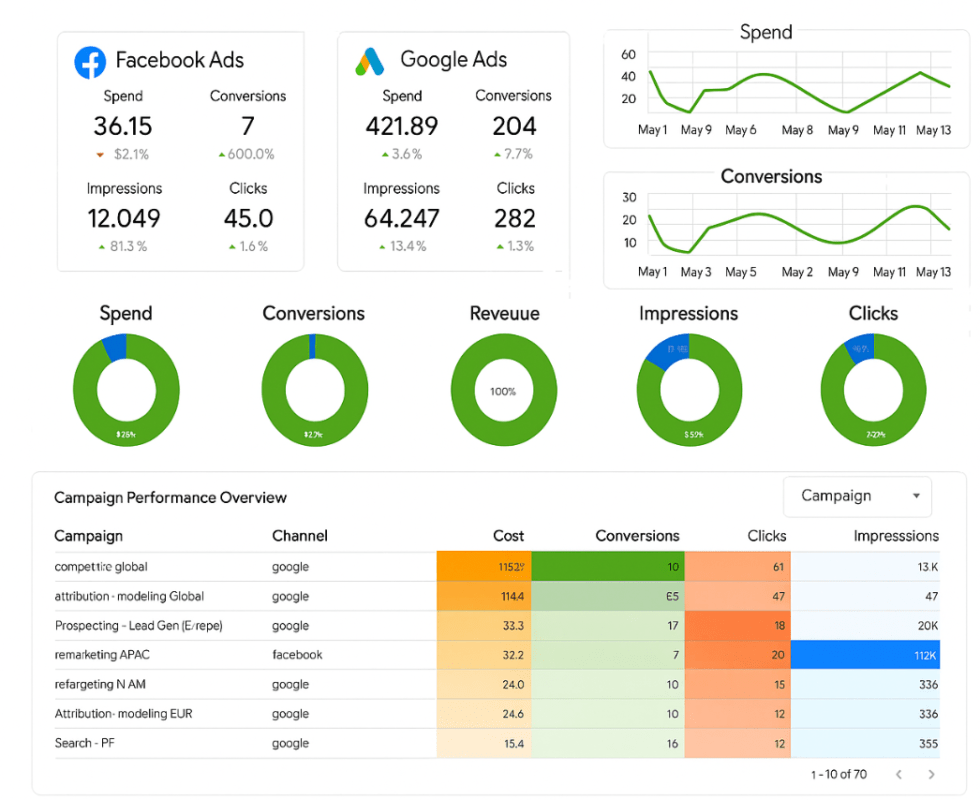Click the blue segment of Impressions donut

coord(668,351)
